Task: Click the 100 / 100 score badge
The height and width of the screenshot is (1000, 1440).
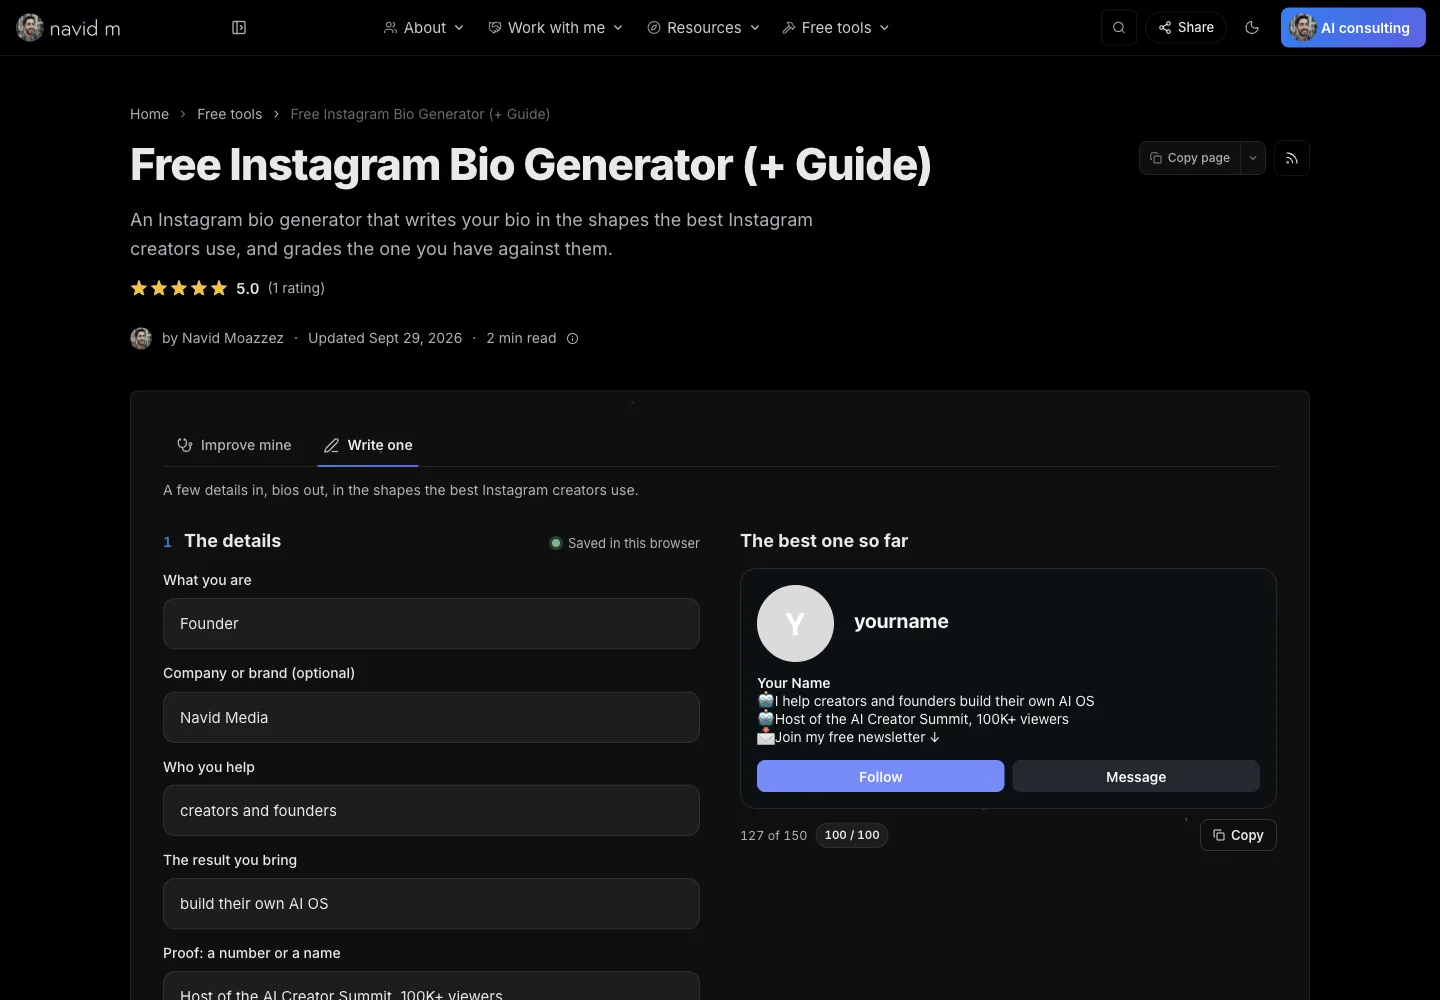Action: (x=852, y=835)
